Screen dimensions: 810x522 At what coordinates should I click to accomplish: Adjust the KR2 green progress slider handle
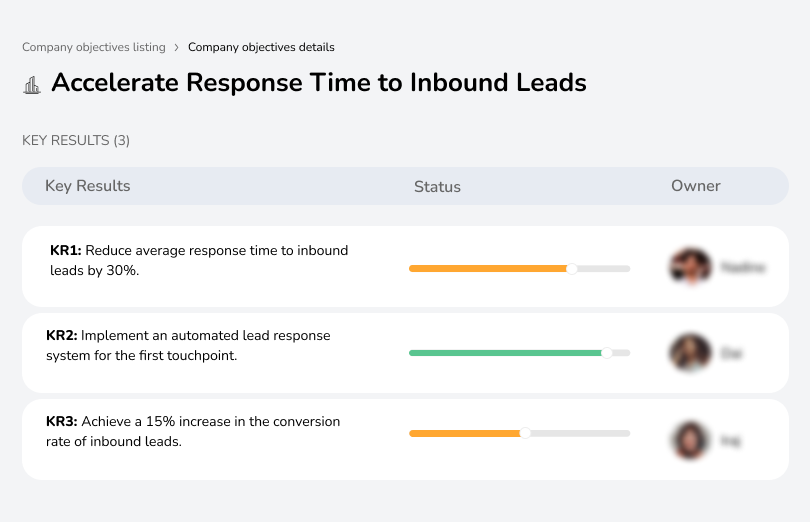(607, 353)
